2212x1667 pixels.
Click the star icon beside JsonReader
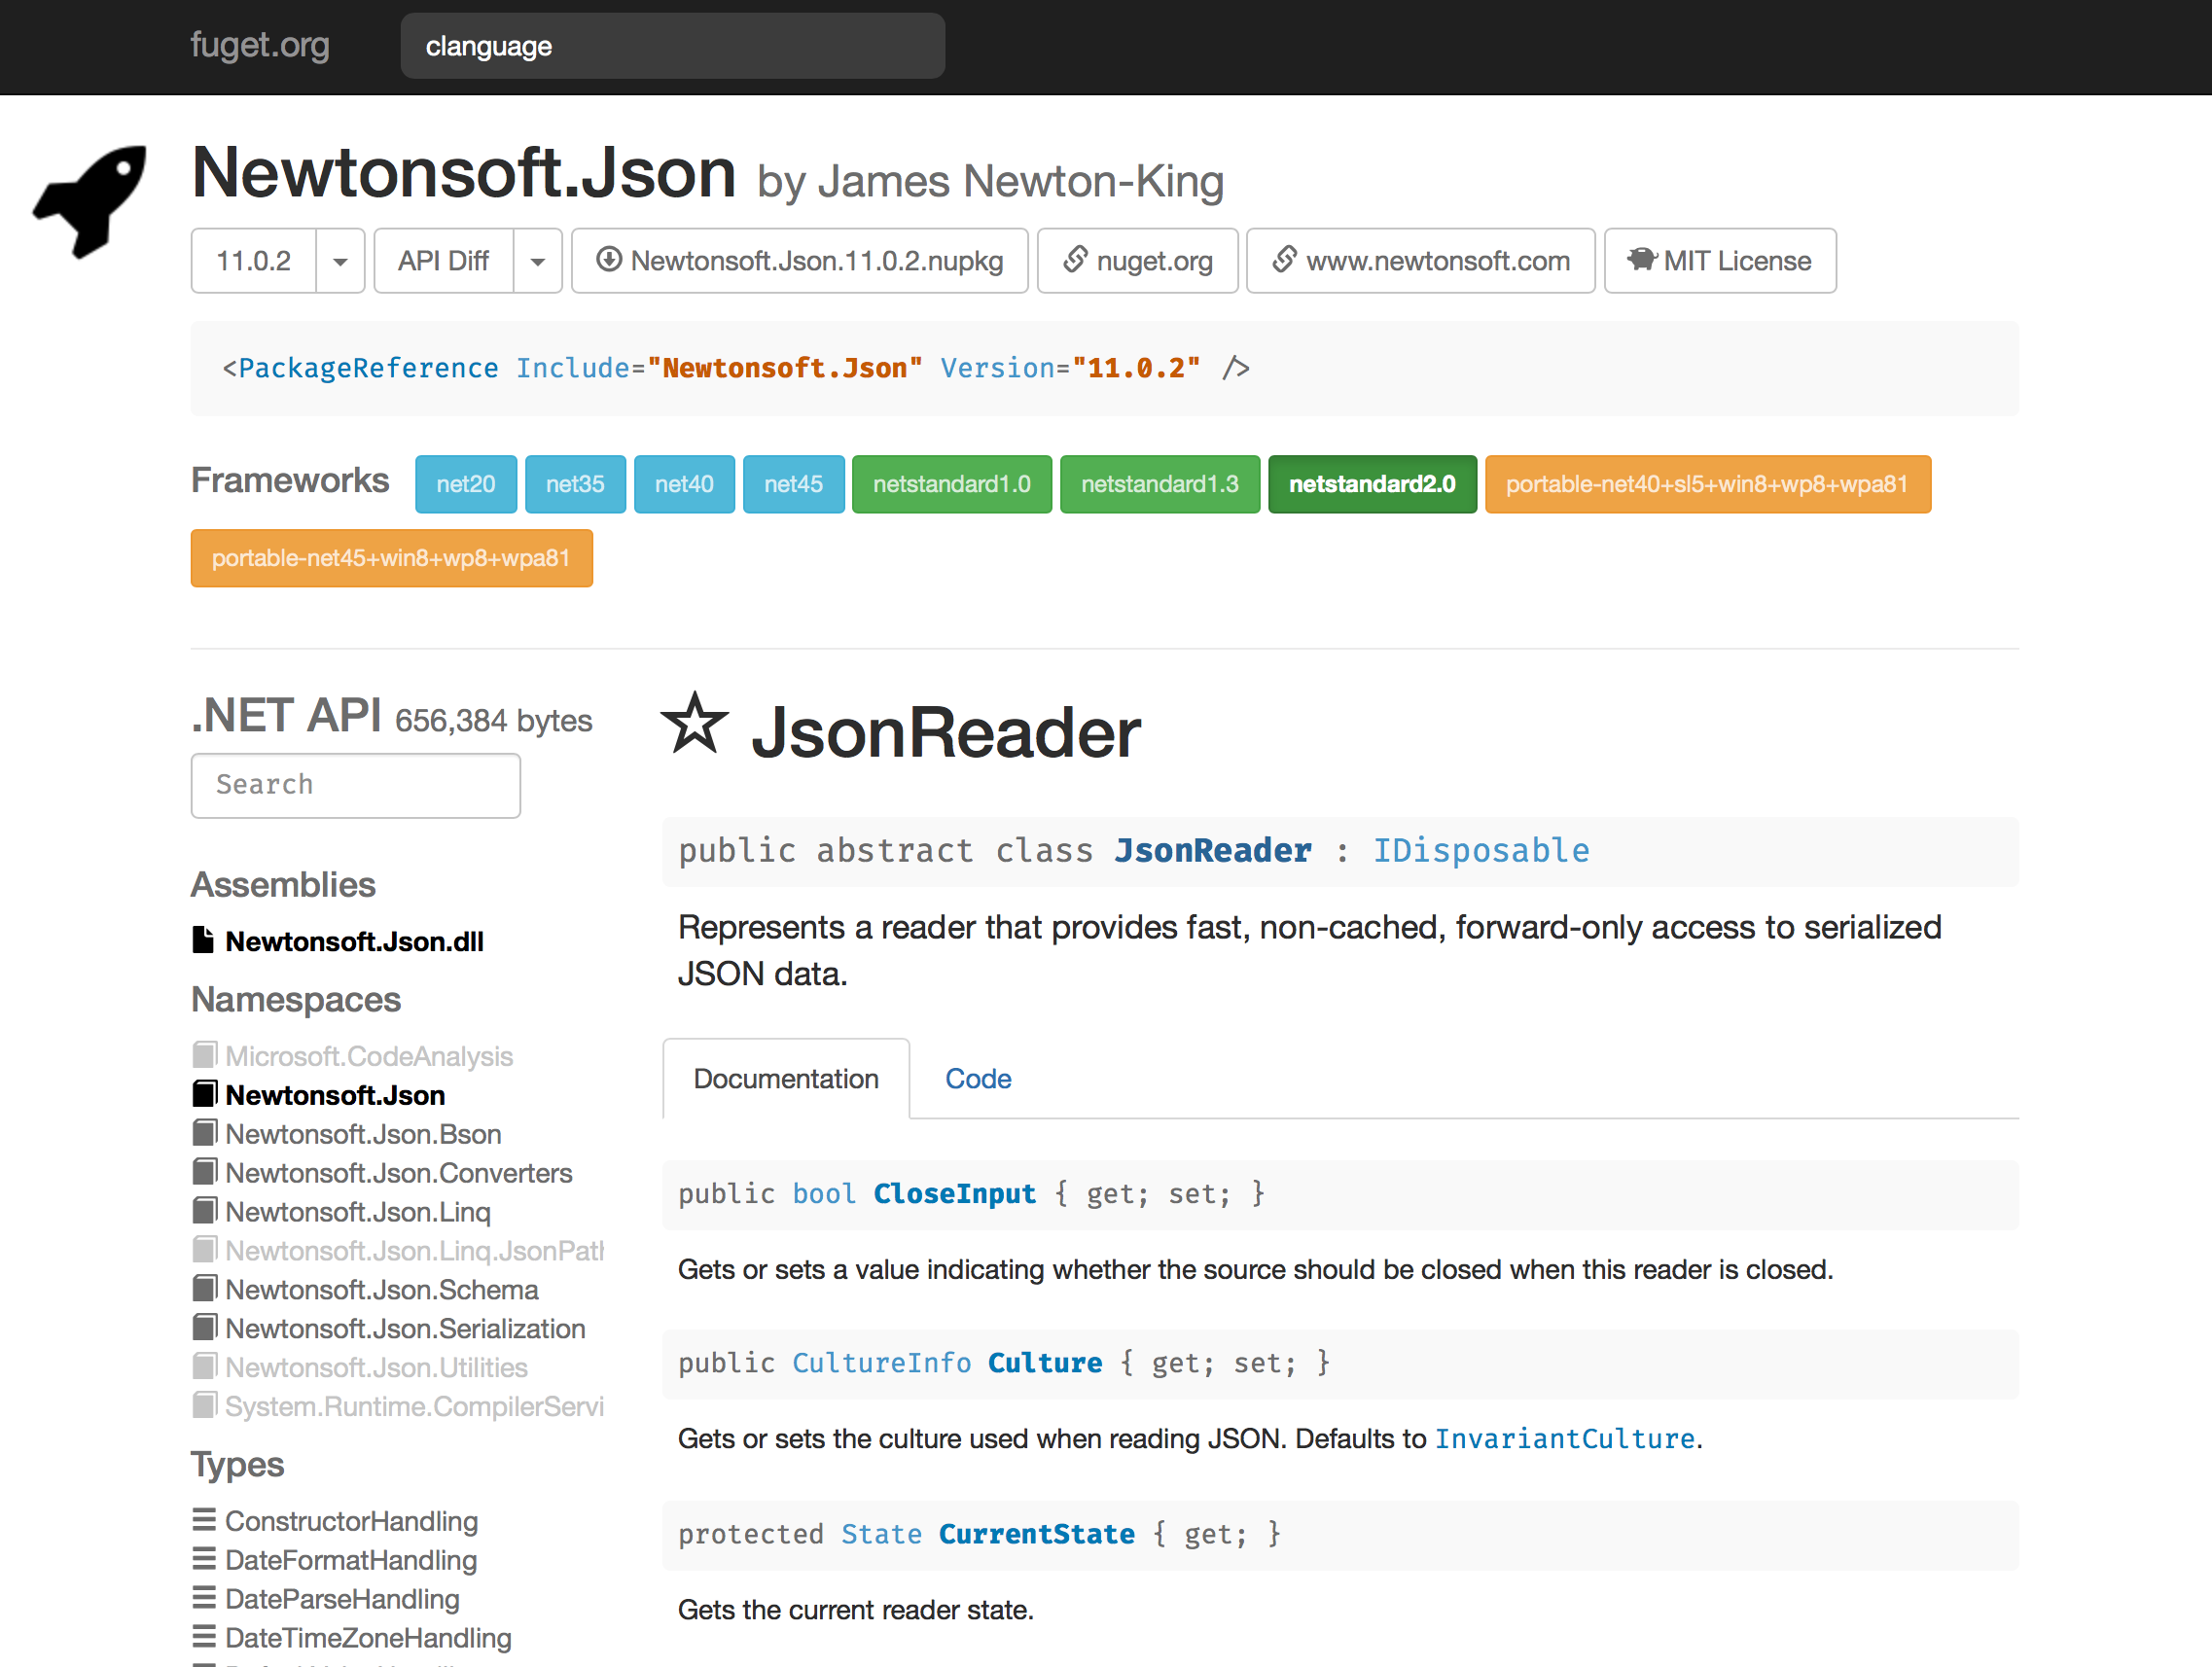click(695, 723)
